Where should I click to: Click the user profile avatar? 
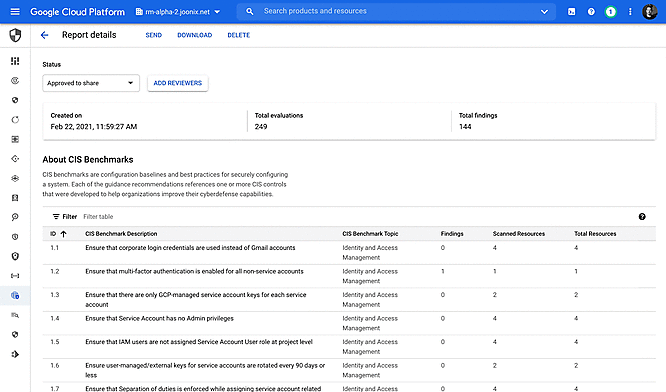pos(649,12)
